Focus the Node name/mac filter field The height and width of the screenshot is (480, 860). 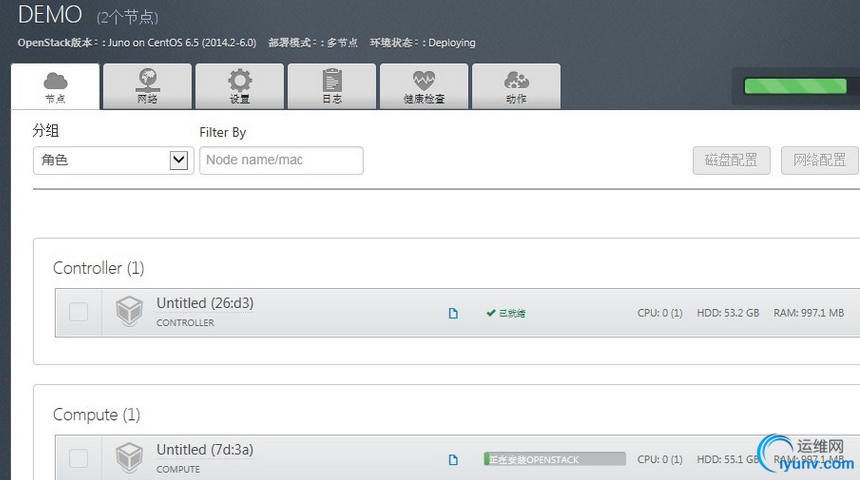pyautogui.click(x=281, y=160)
